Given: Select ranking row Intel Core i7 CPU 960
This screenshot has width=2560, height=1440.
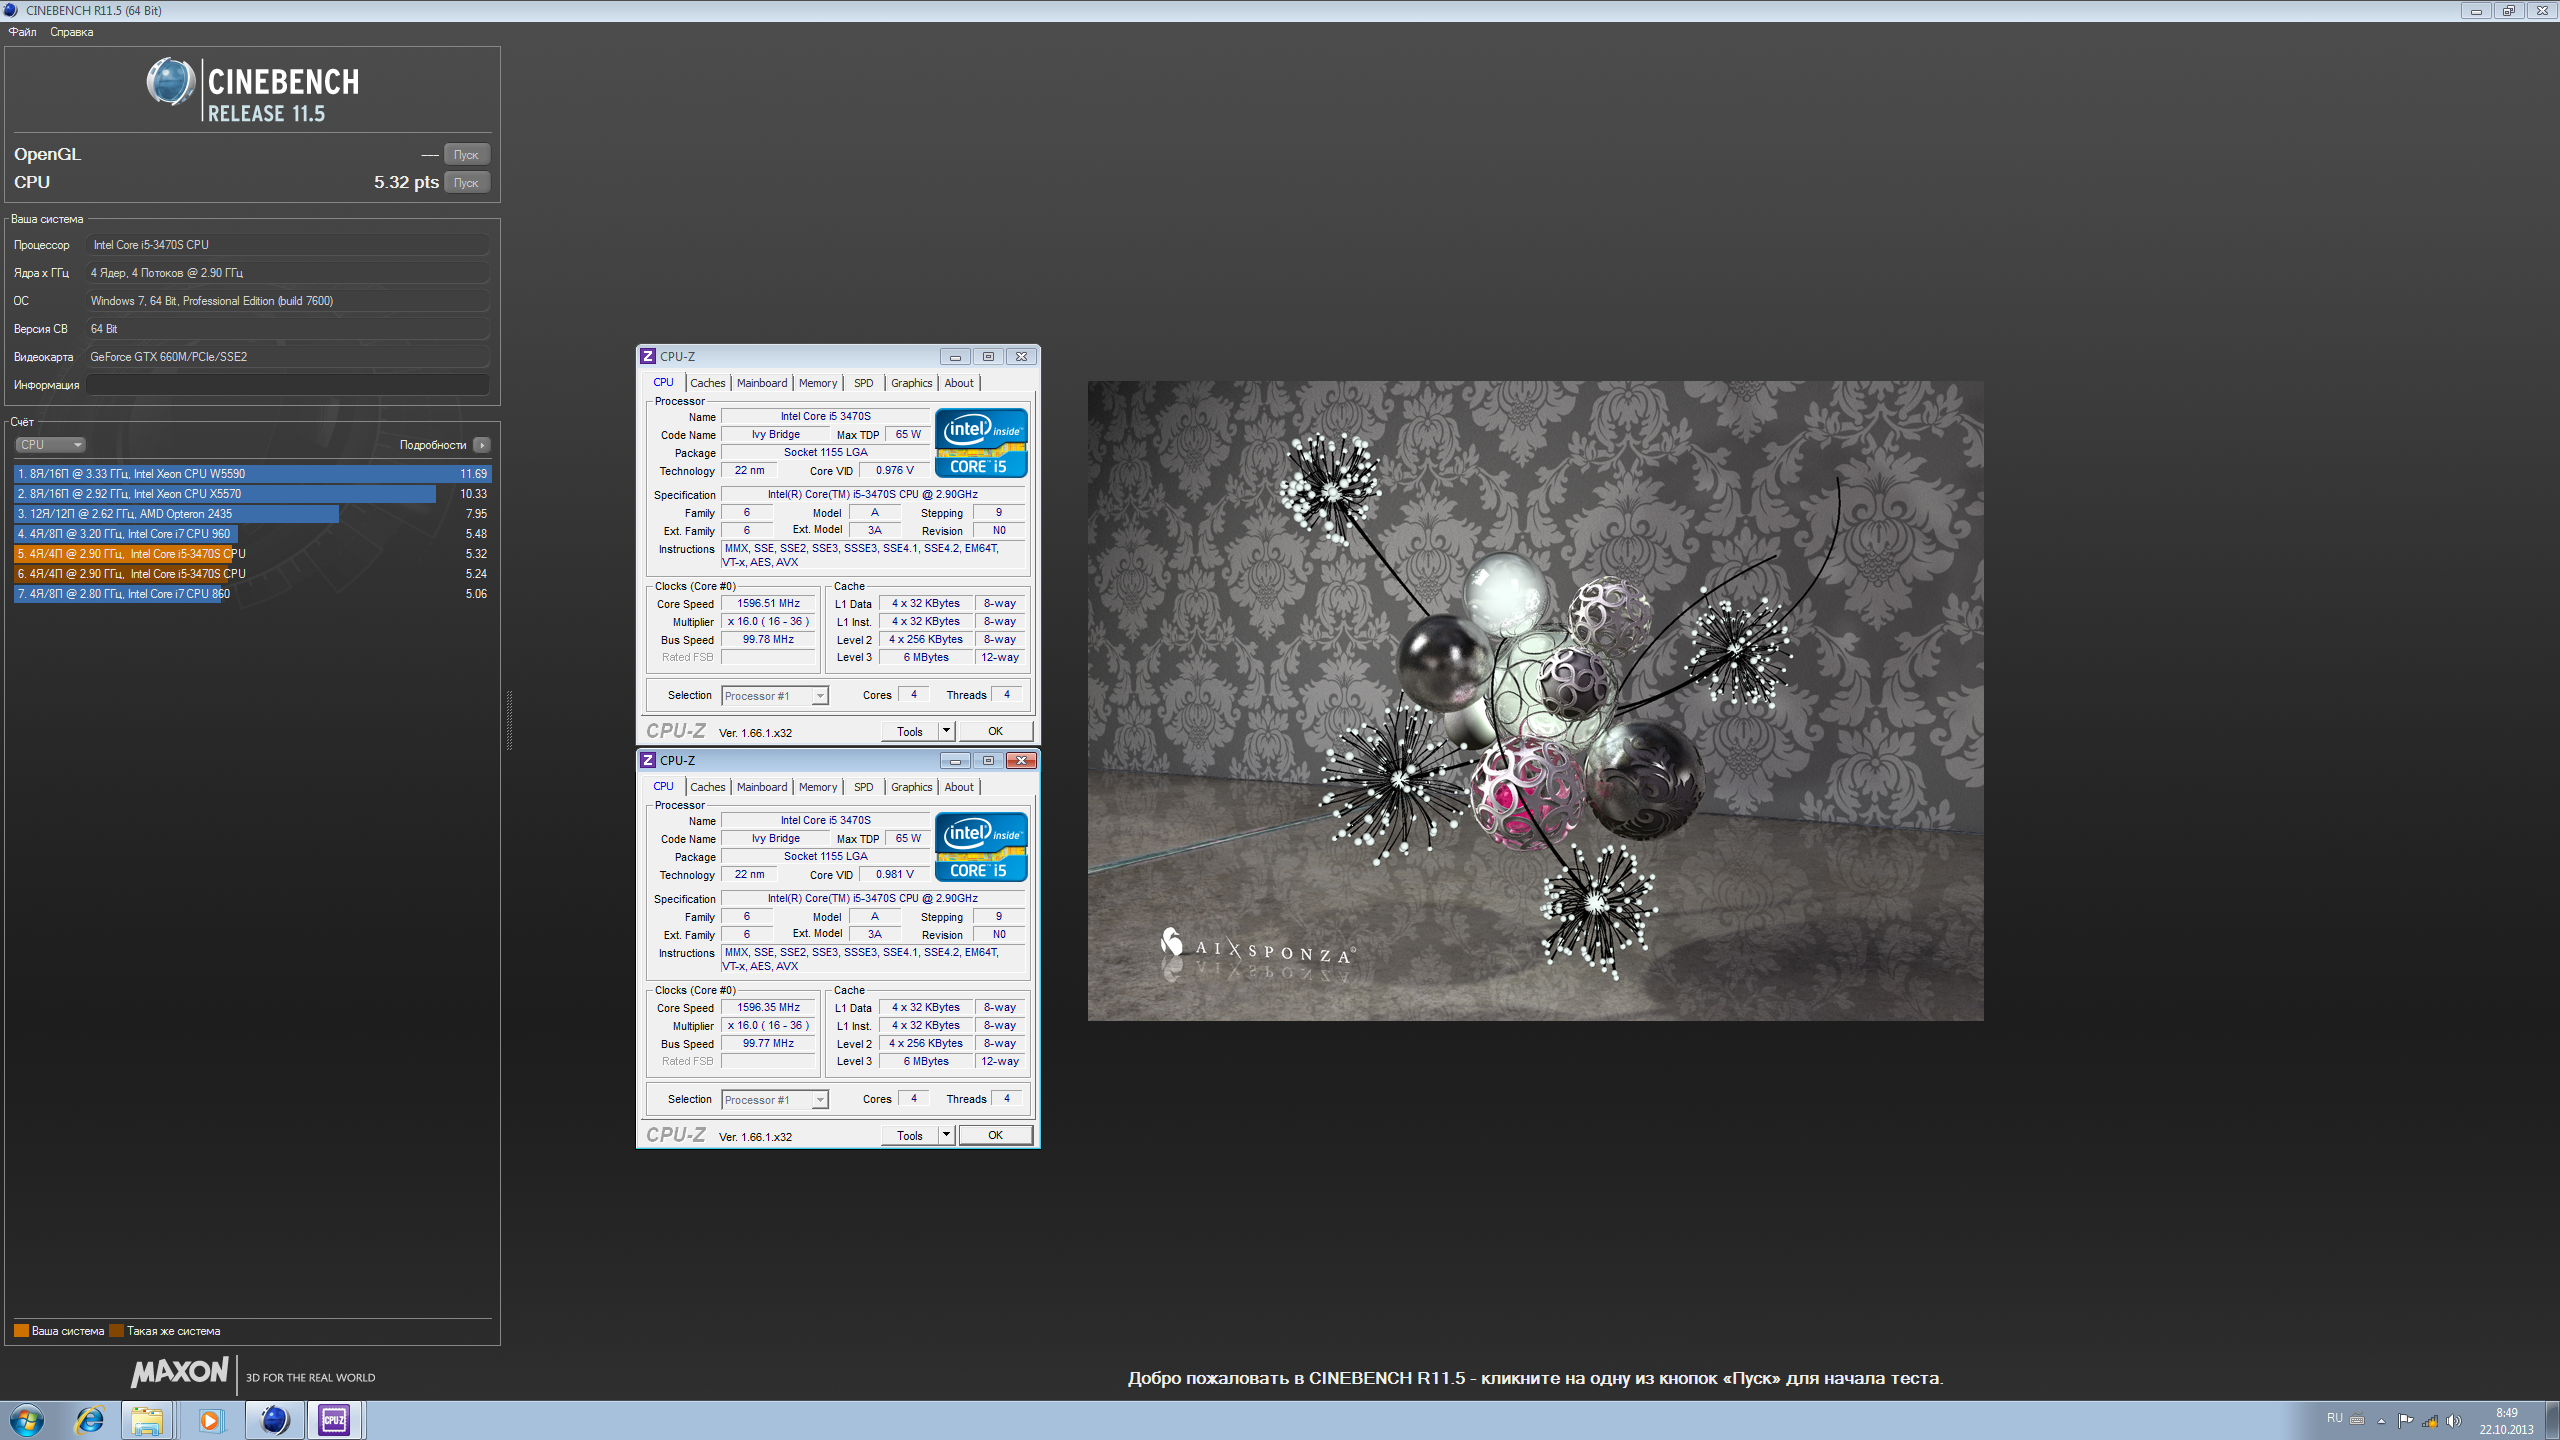Looking at the screenshot, I should (253, 534).
